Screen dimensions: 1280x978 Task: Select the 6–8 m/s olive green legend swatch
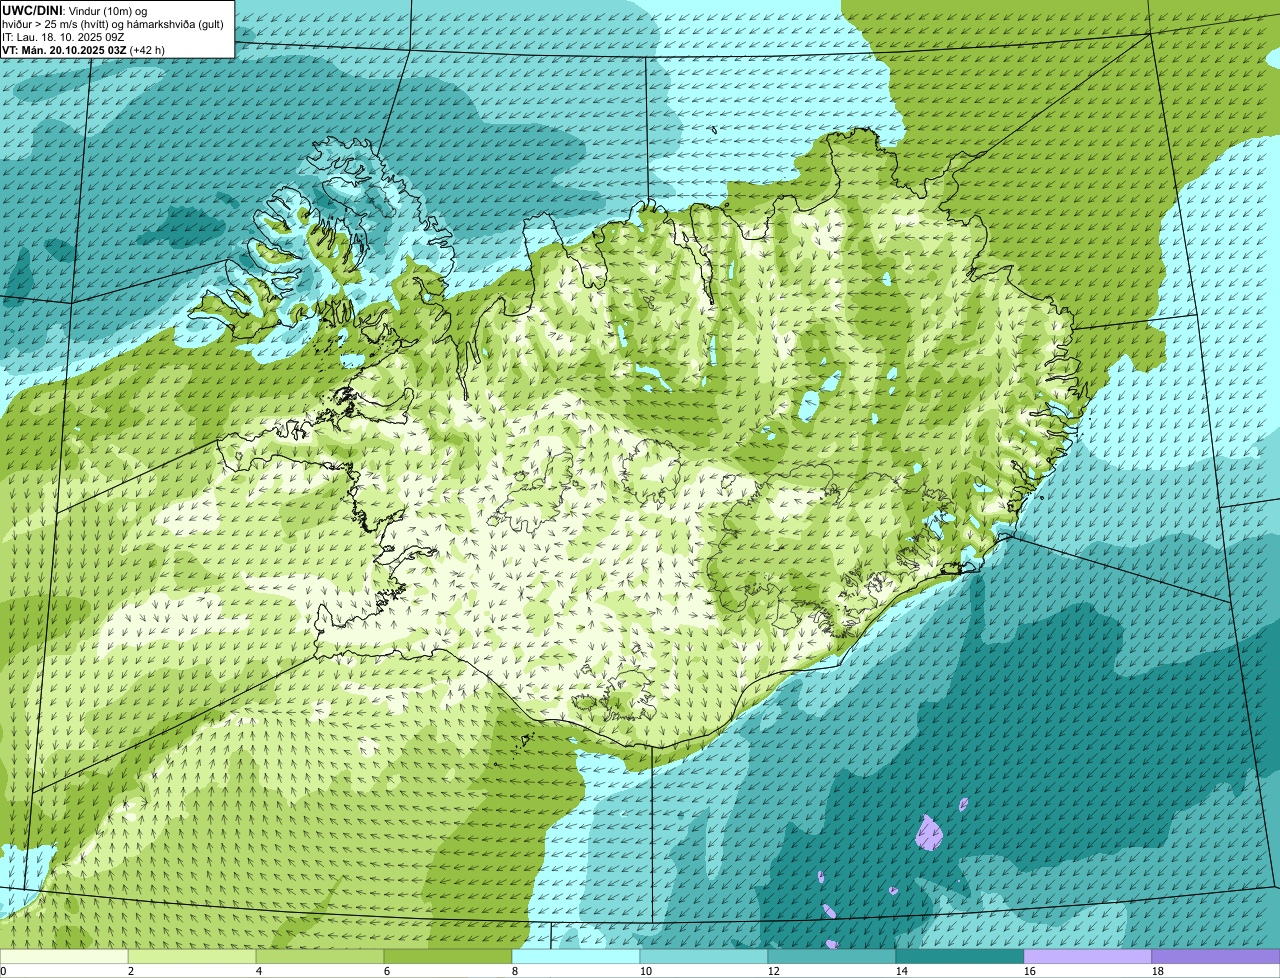[448, 956]
